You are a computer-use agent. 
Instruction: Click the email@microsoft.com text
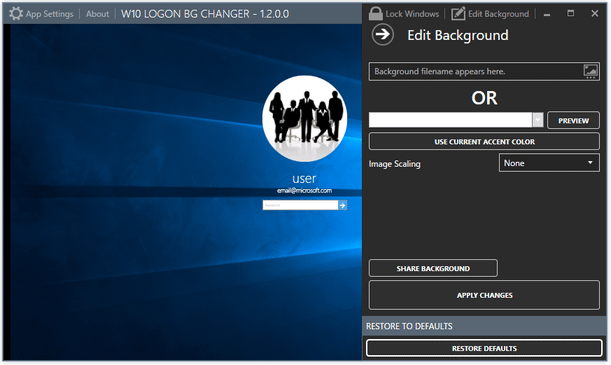point(304,190)
